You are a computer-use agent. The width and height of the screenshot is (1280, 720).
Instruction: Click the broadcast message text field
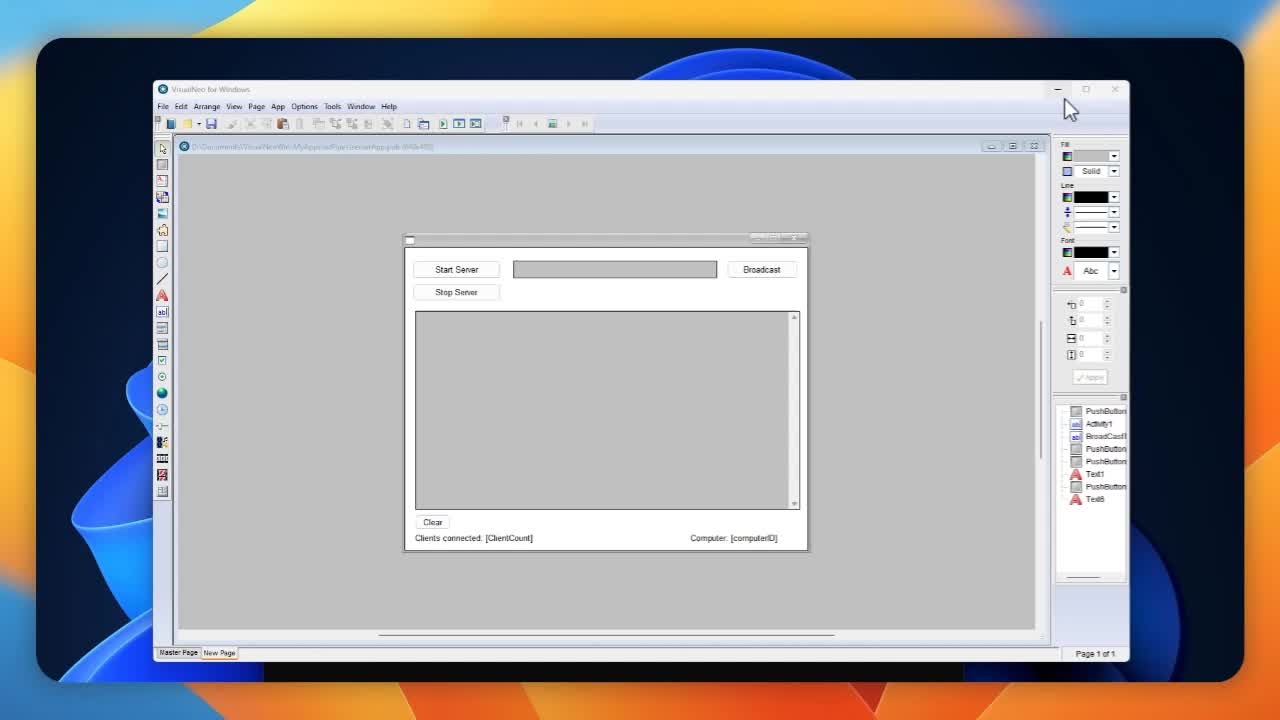pos(614,270)
